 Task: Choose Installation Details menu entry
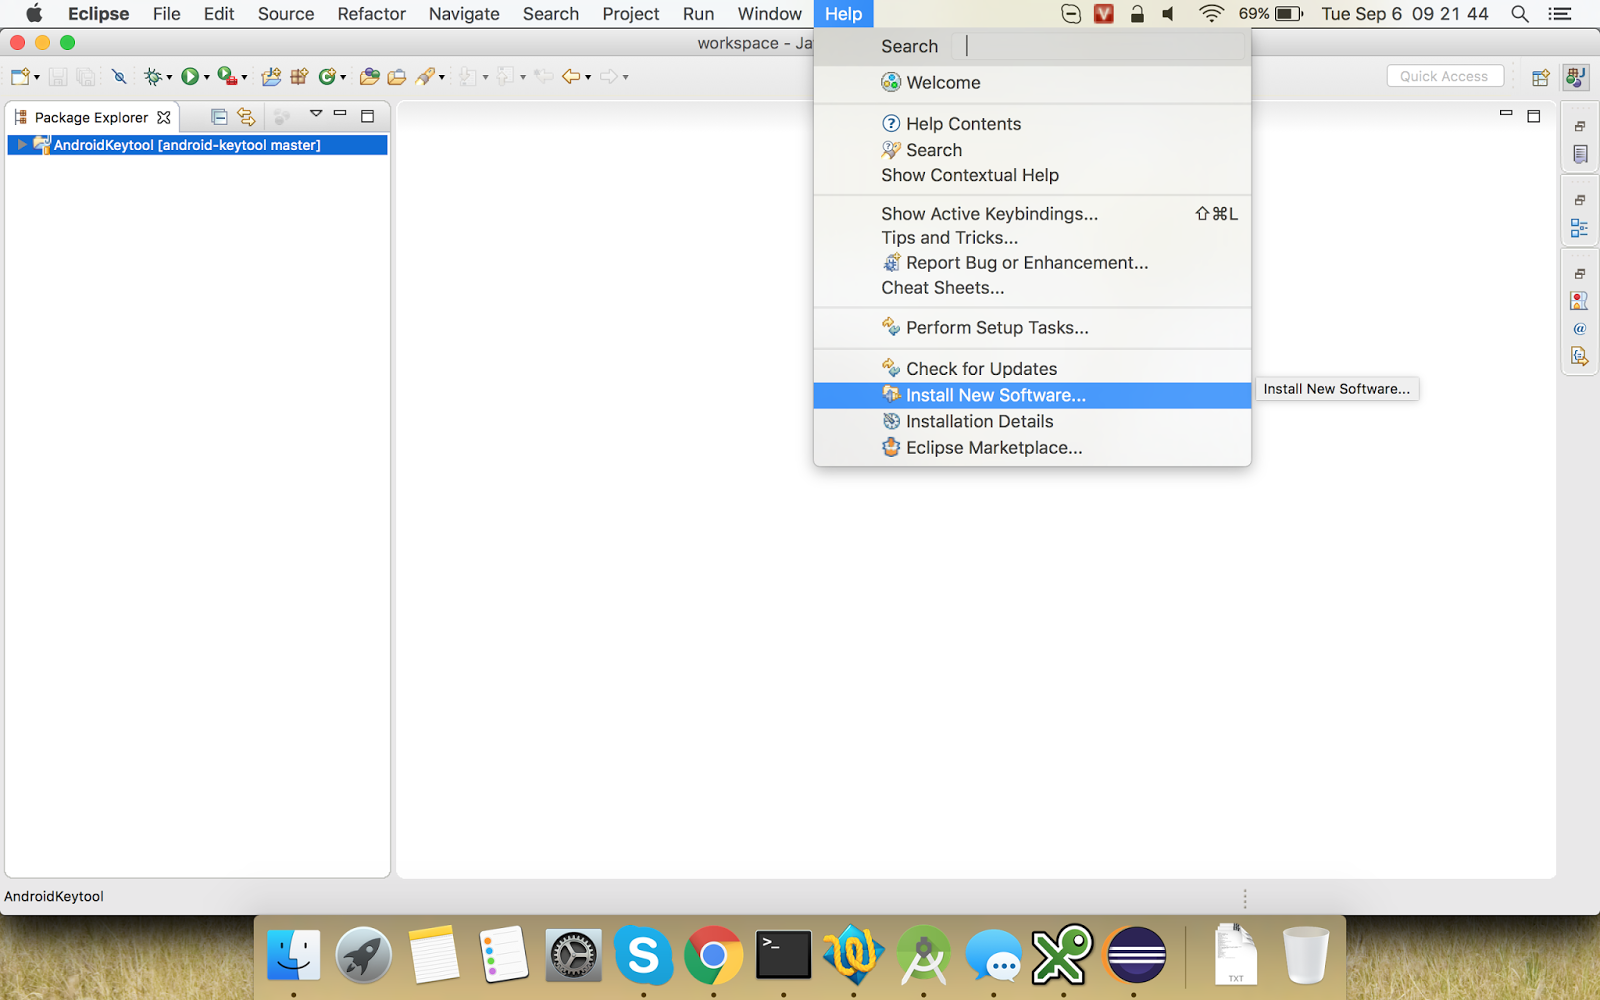[x=1032, y=422]
